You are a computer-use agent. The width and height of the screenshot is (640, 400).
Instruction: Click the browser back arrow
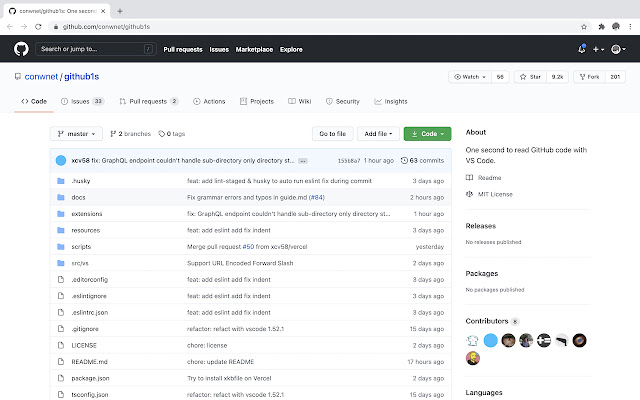[10, 27]
